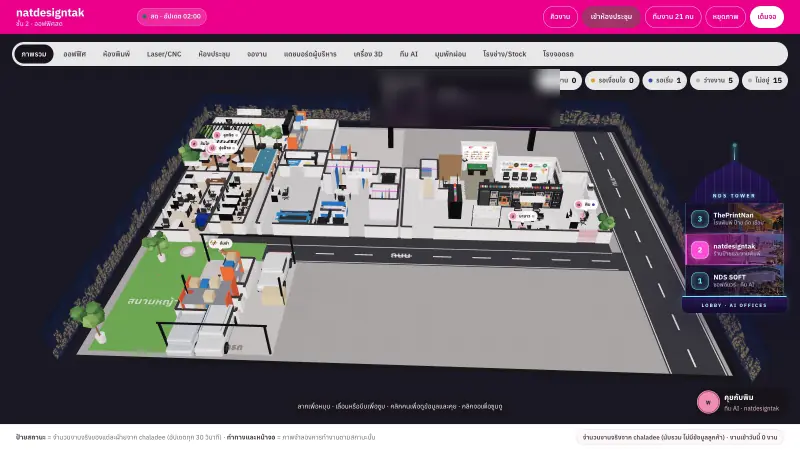Click the pink number 2 floor badge
The image size is (800, 450).
click(699, 250)
